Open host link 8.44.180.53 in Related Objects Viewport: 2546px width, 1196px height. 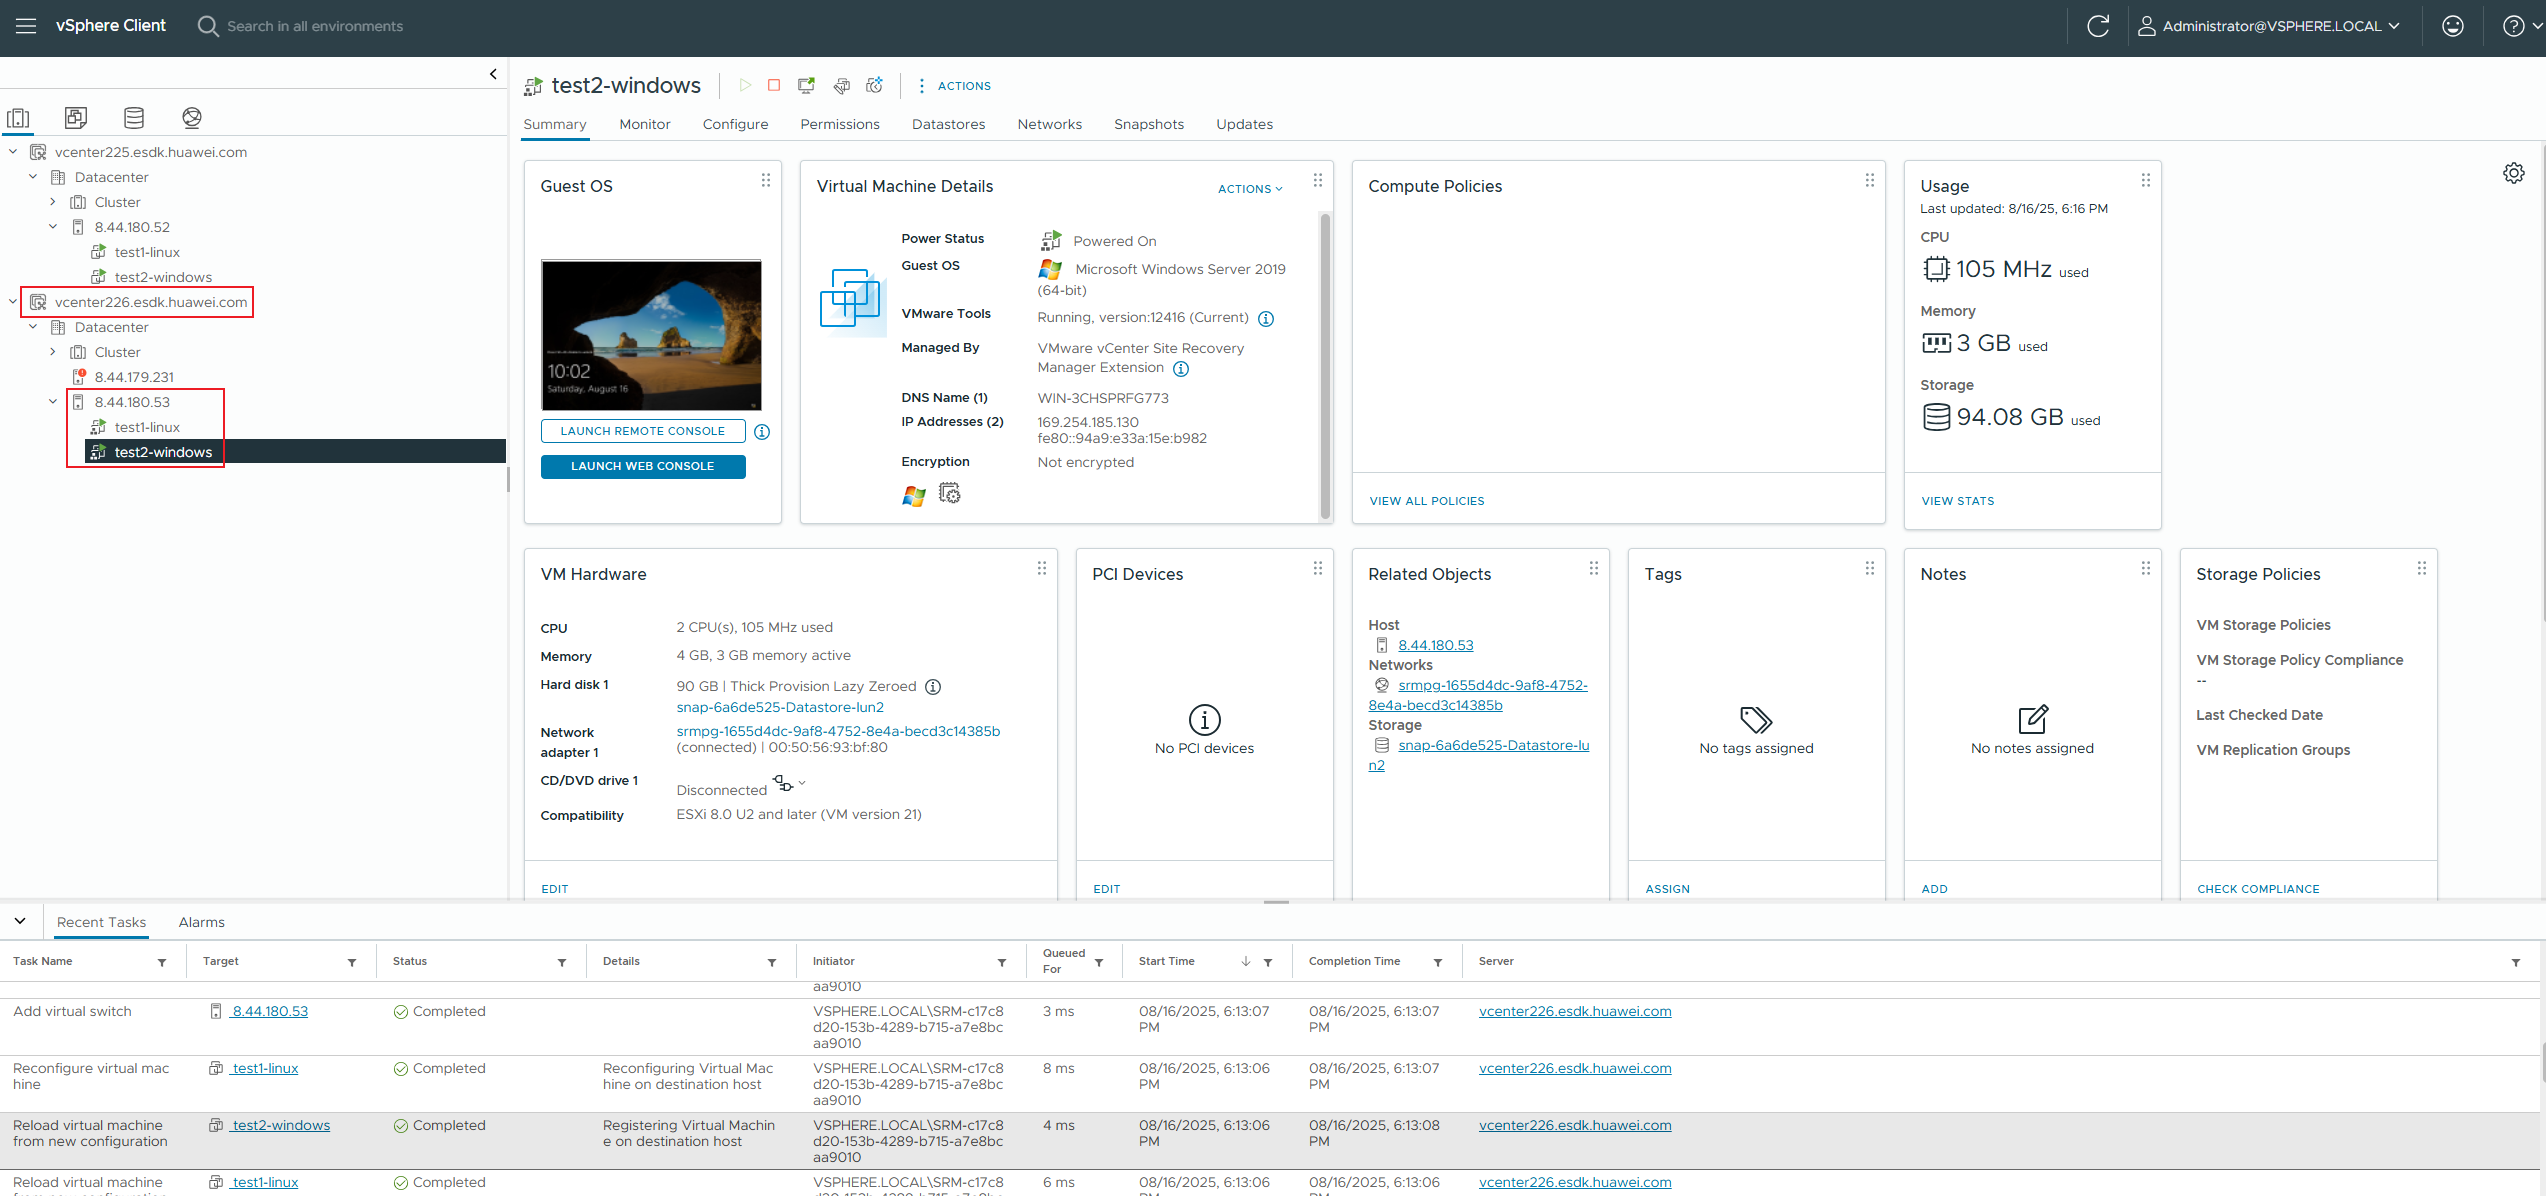(1436, 645)
